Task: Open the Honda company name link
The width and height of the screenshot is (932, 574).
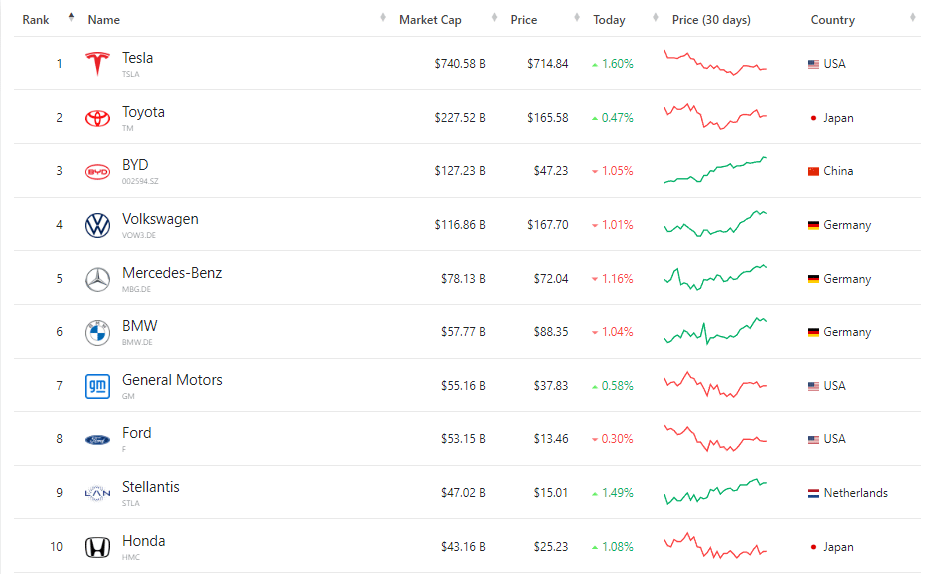Action: click(x=143, y=541)
